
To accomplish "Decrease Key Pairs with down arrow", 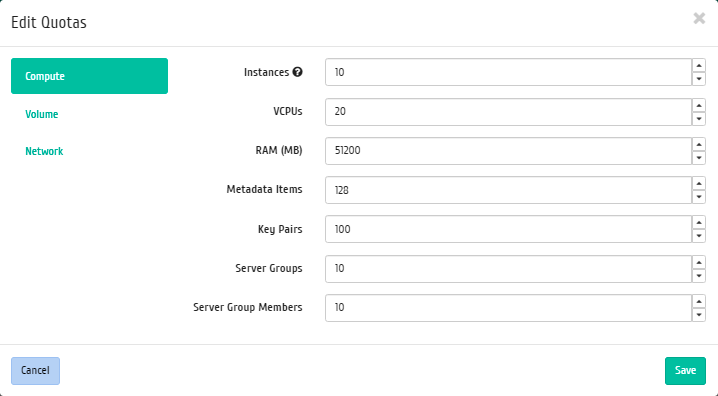I will pos(699,236).
